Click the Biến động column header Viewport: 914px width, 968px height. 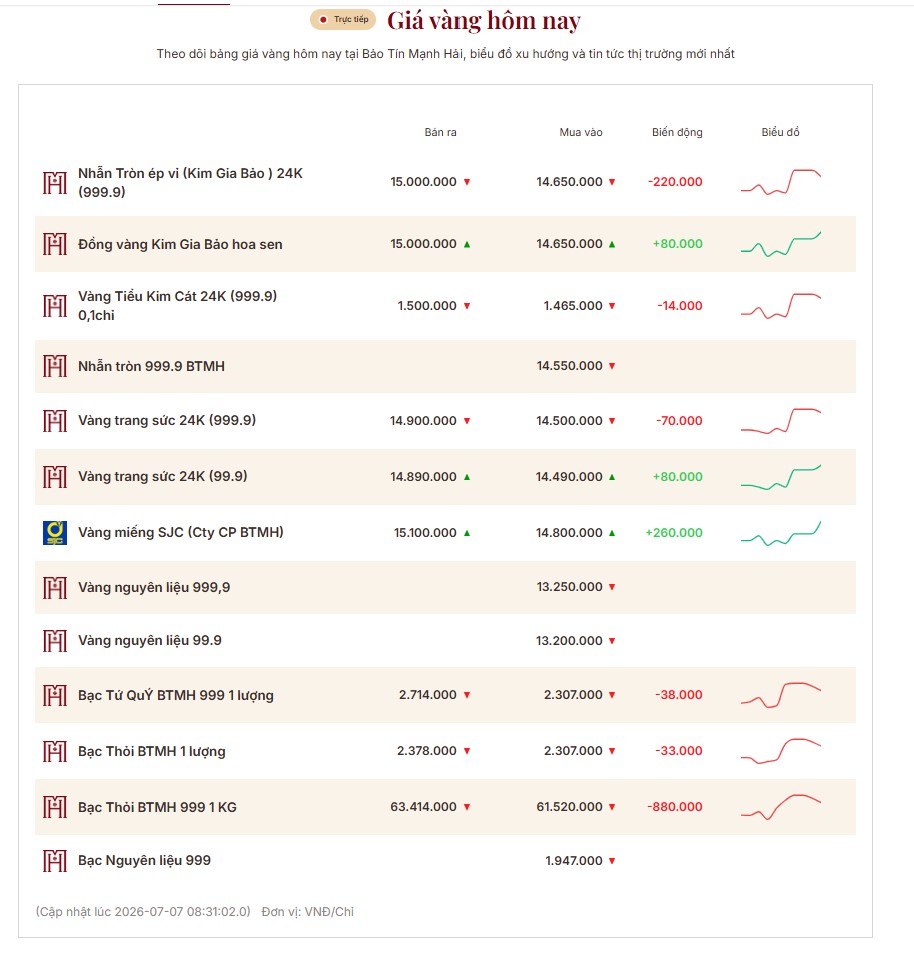(x=677, y=132)
